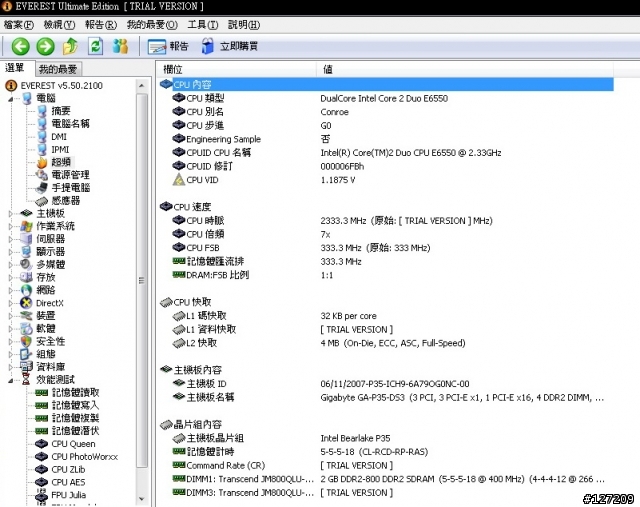Click the 記憶體讀取 memory read benchmark icon
Screen dimensions: 640x507
click(42, 393)
